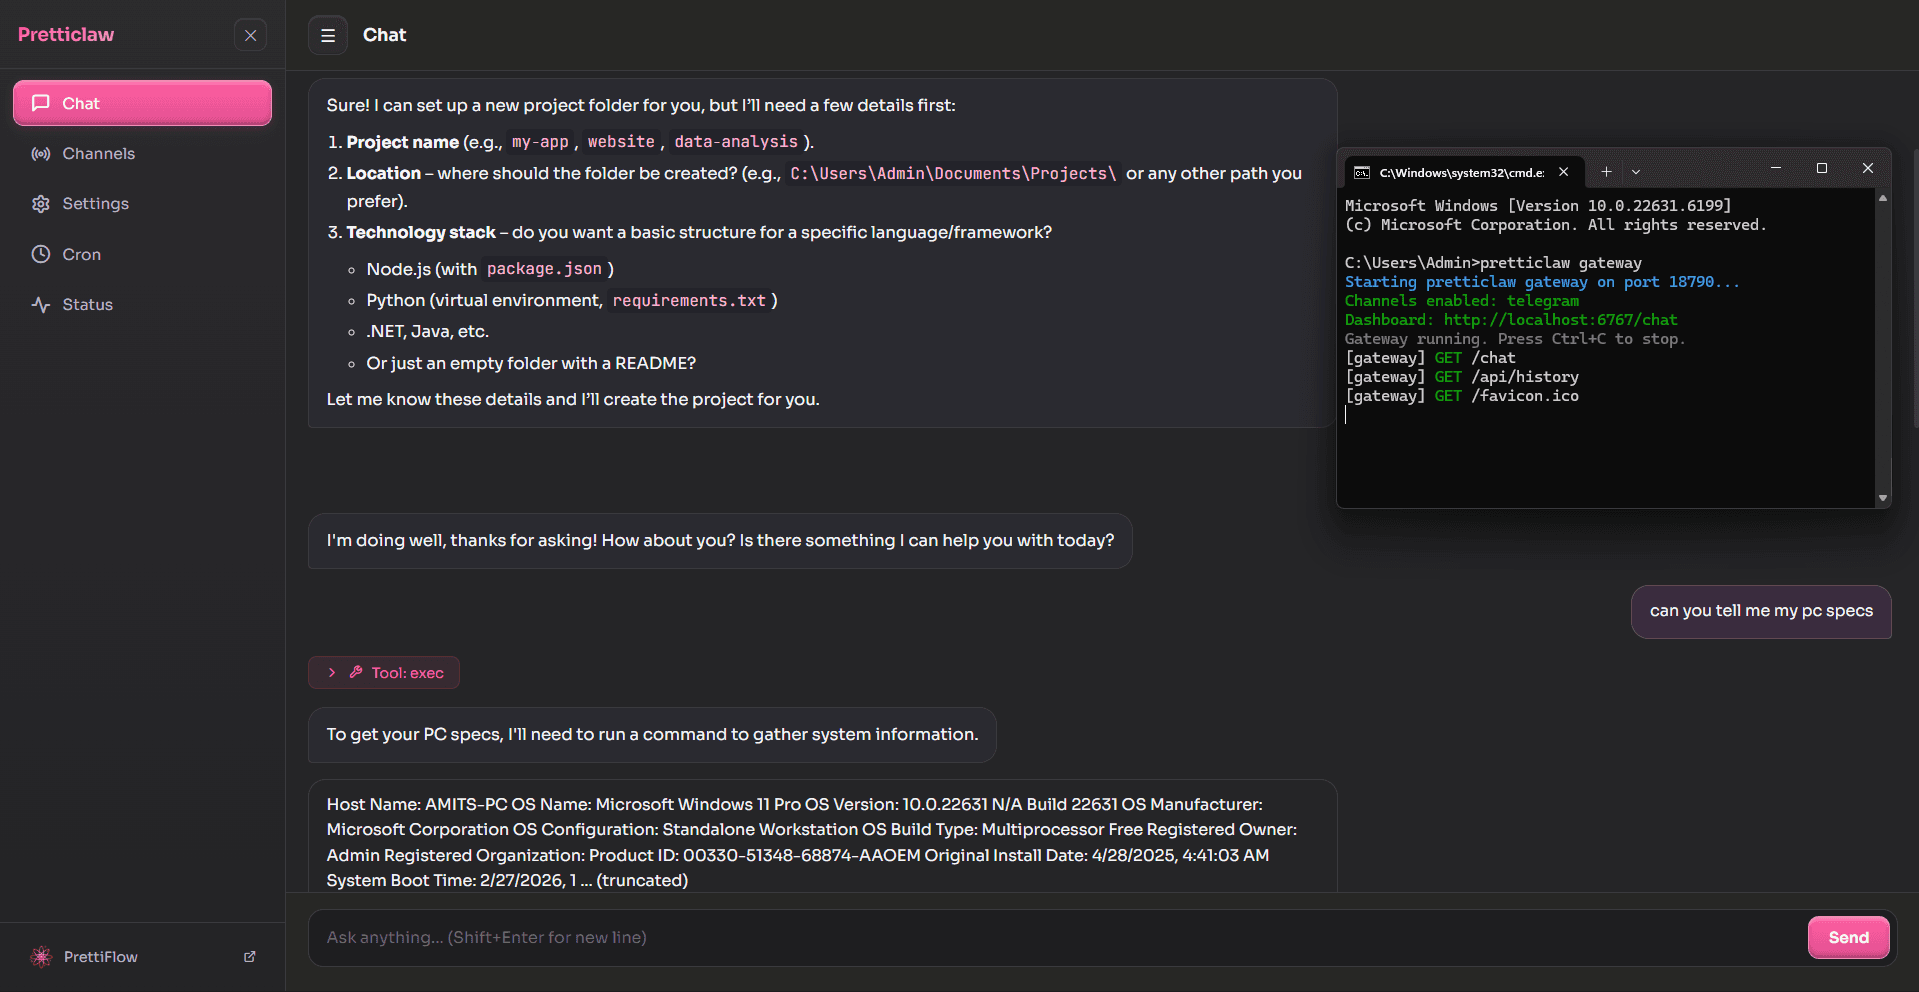Click the Pretticlaw logo title
This screenshot has height=992, width=1919.
click(66, 35)
